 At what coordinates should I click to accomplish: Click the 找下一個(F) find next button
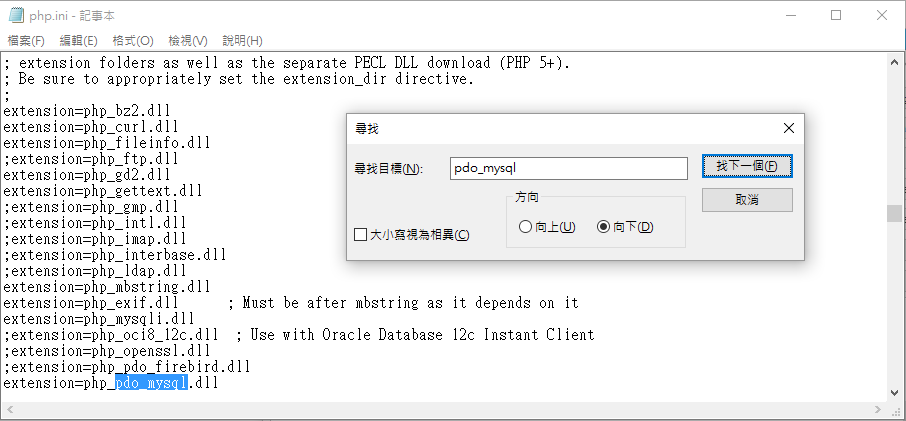(x=747, y=166)
